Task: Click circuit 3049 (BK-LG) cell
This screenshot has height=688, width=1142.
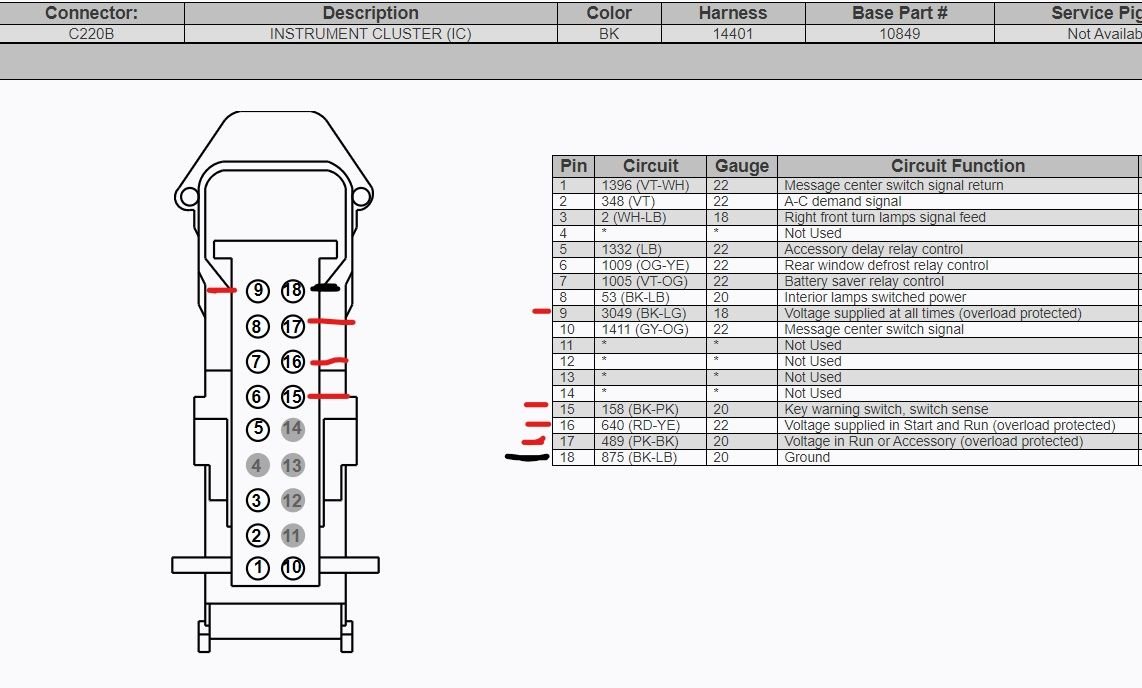Action: [649, 313]
